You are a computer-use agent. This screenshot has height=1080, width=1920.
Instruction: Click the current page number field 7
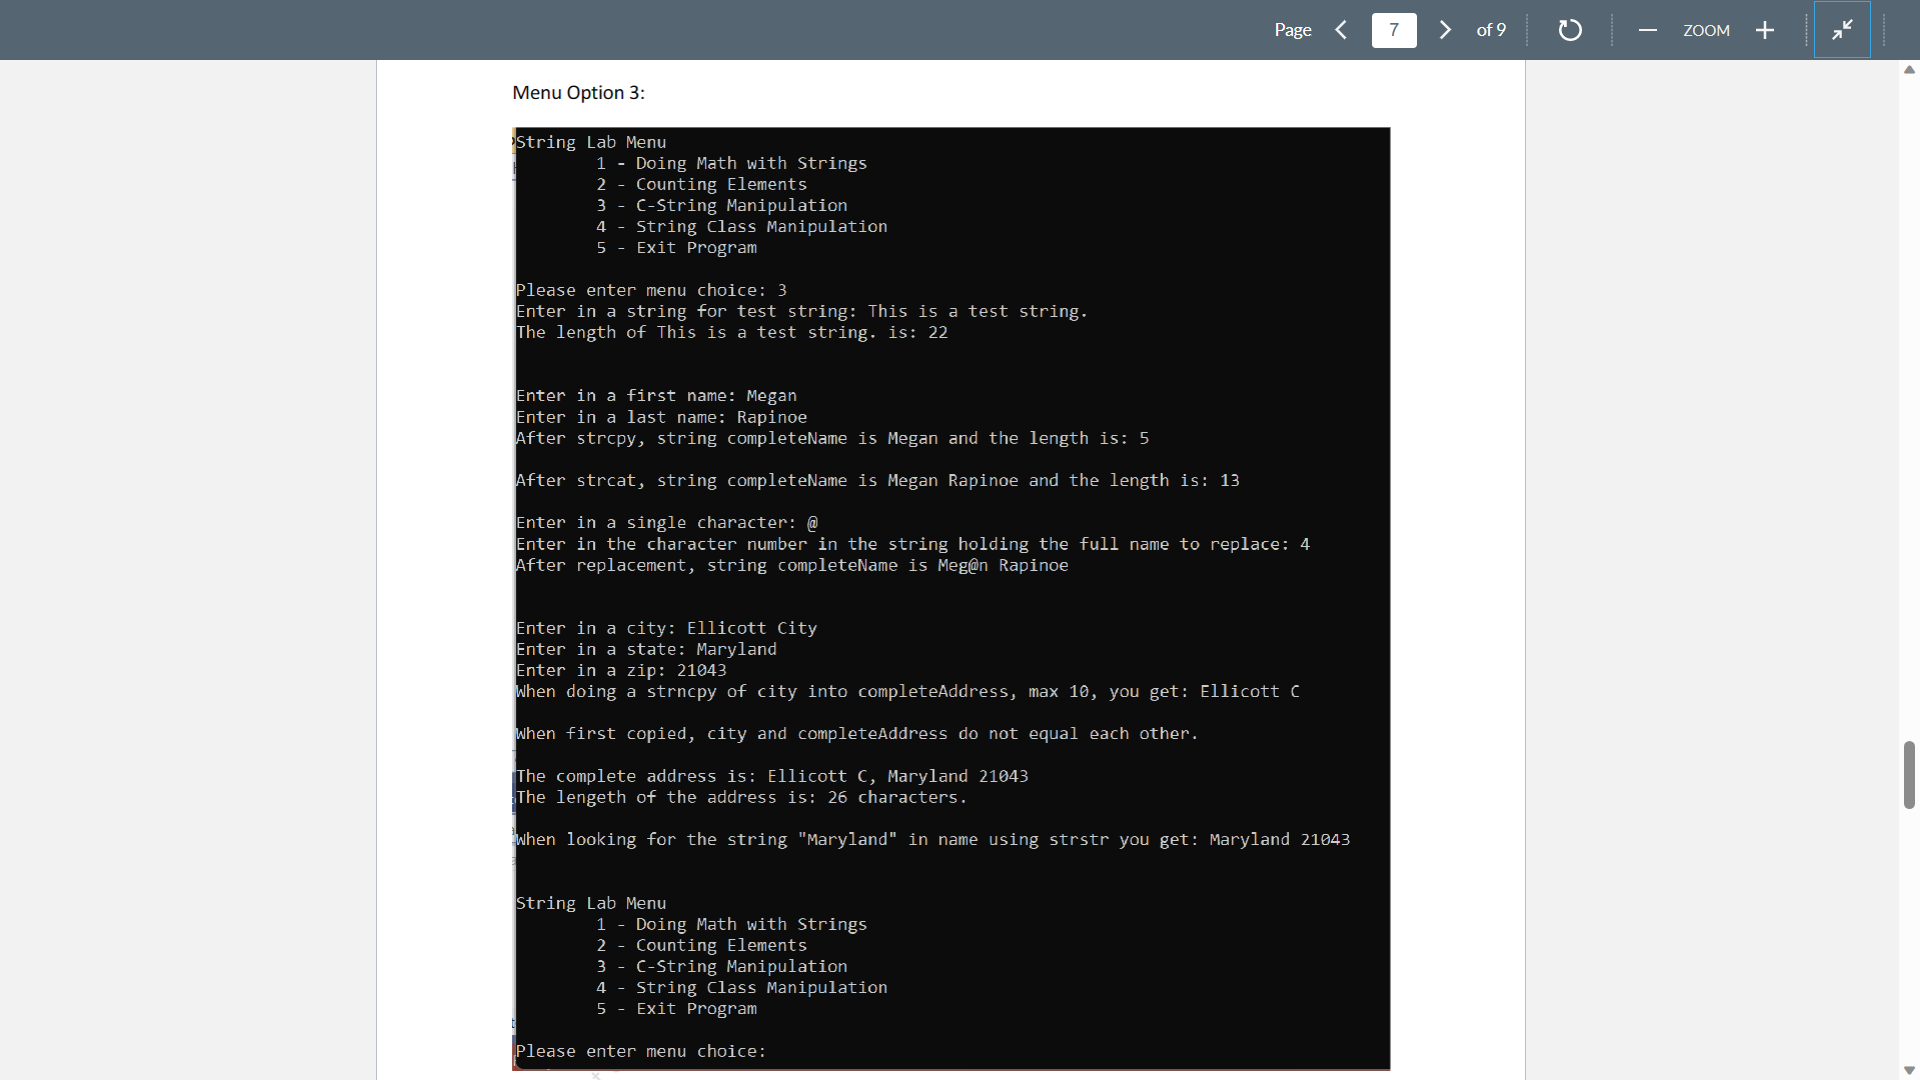[x=1395, y=29]
